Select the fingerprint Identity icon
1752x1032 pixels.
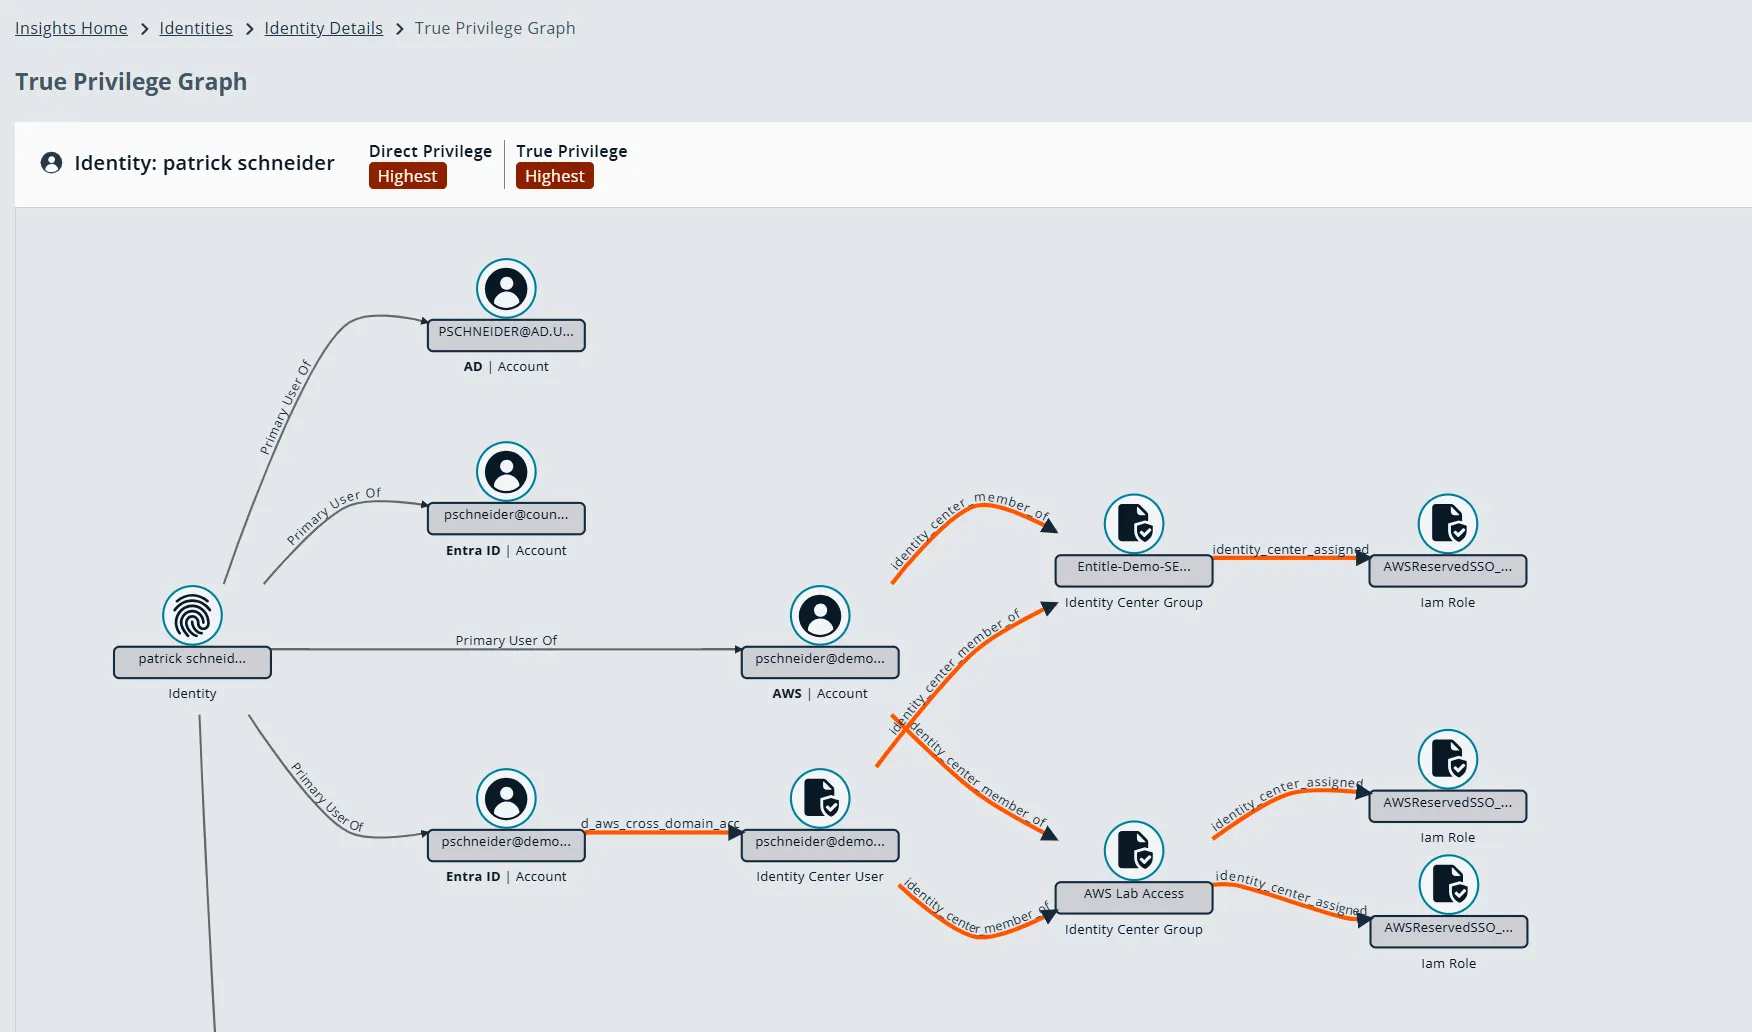pyautogui.click(x=192, y=615)
